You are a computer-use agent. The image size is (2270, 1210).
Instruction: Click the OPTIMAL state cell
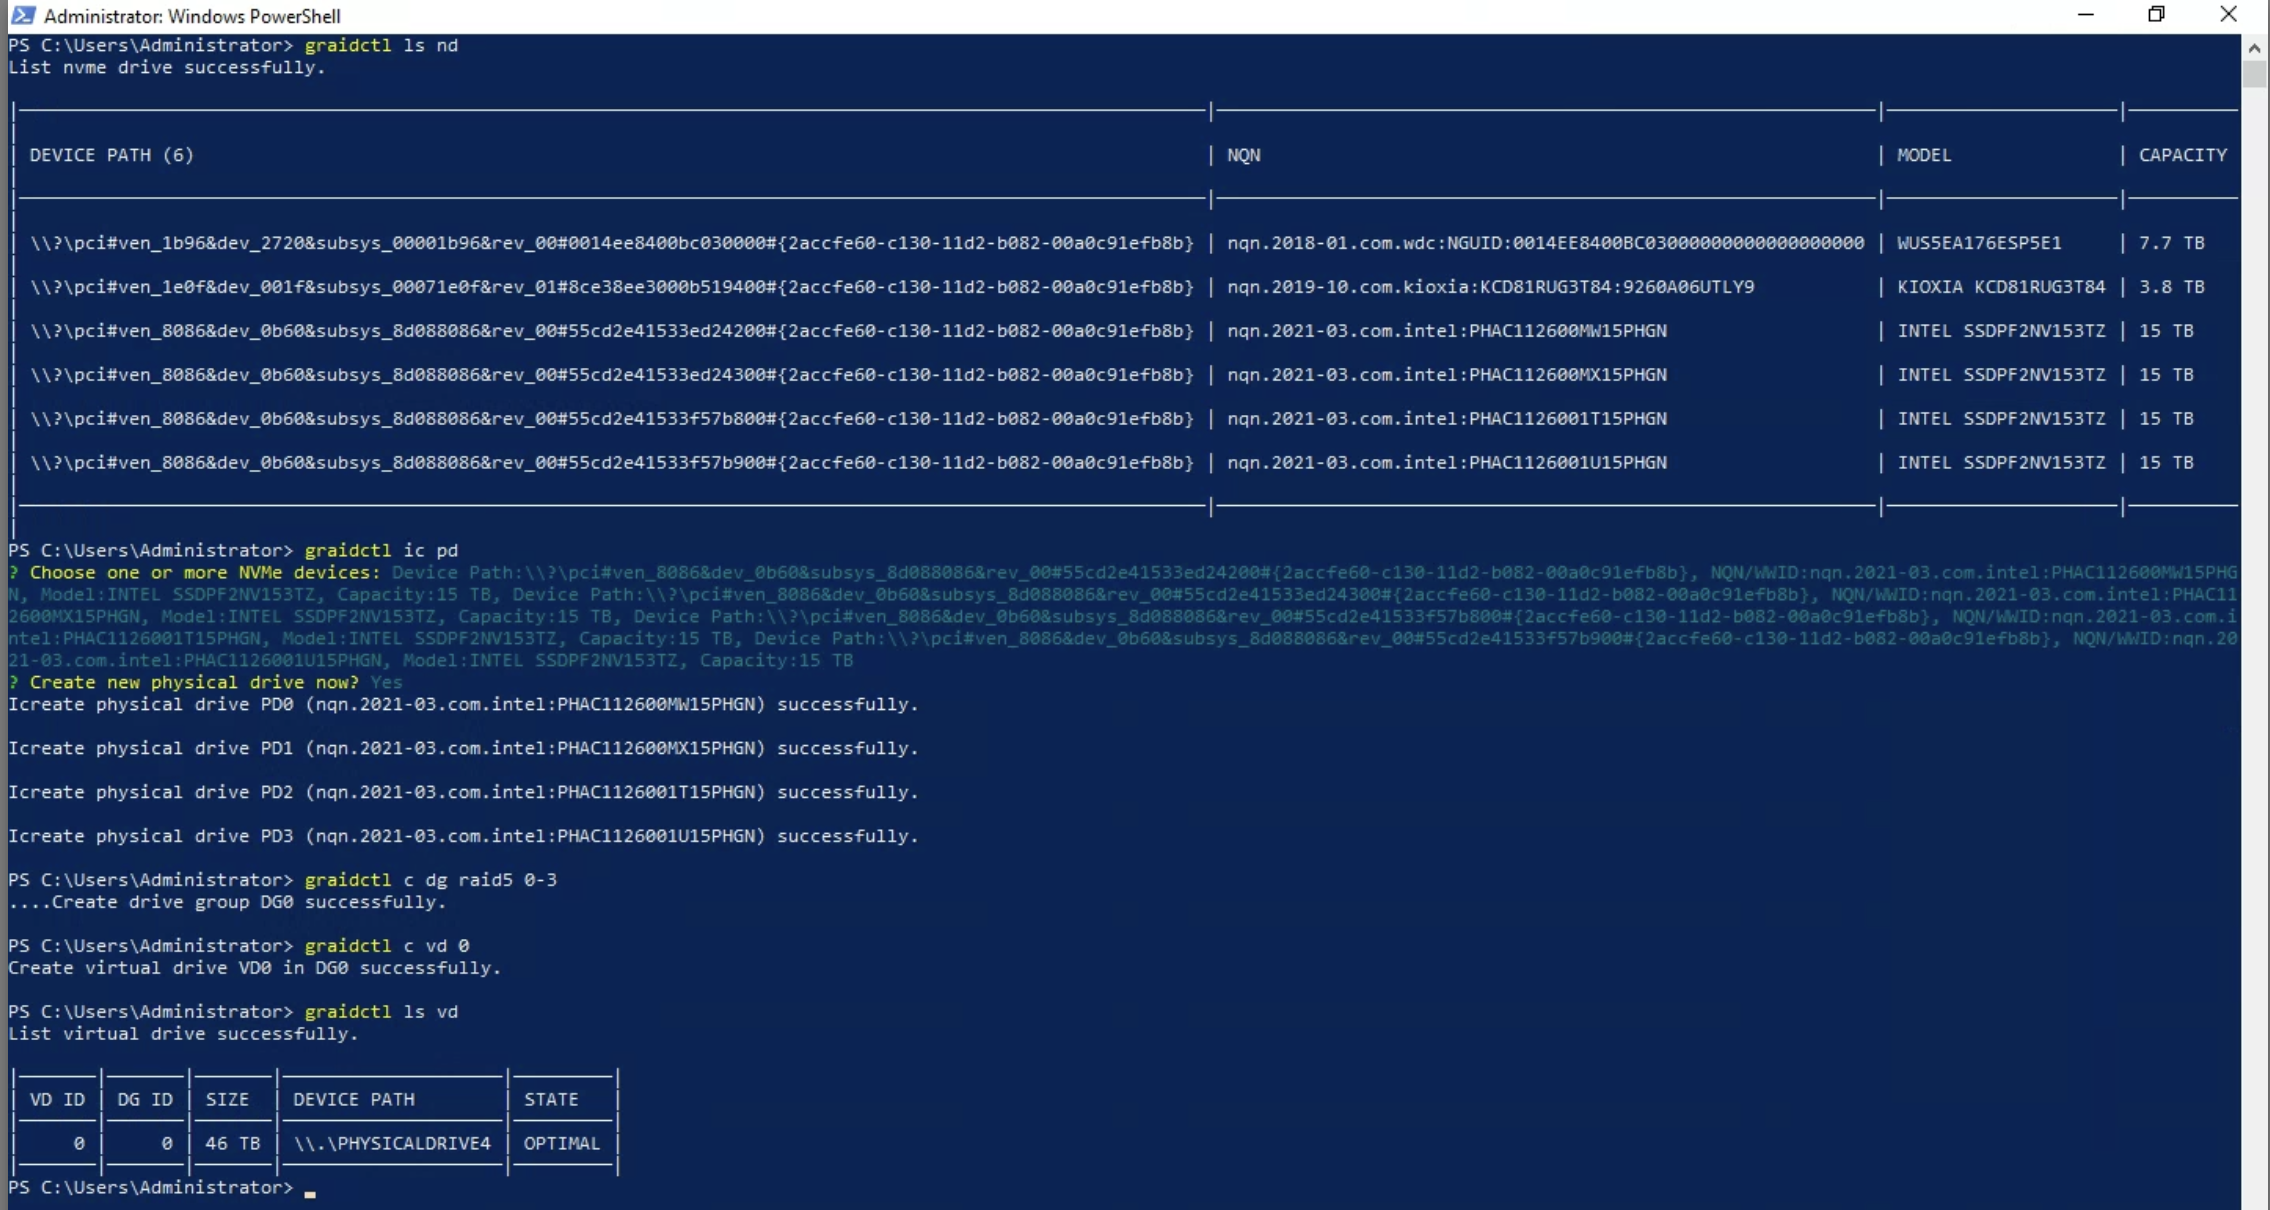point(562,1143)
